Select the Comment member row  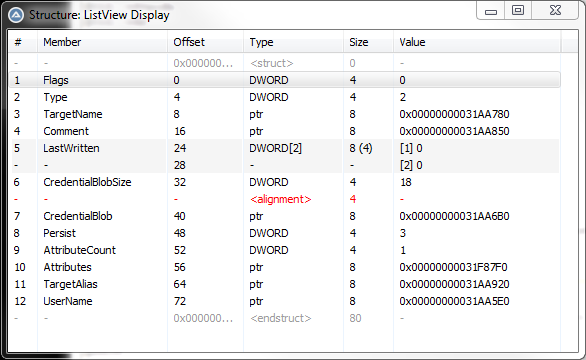click(284, 131)
